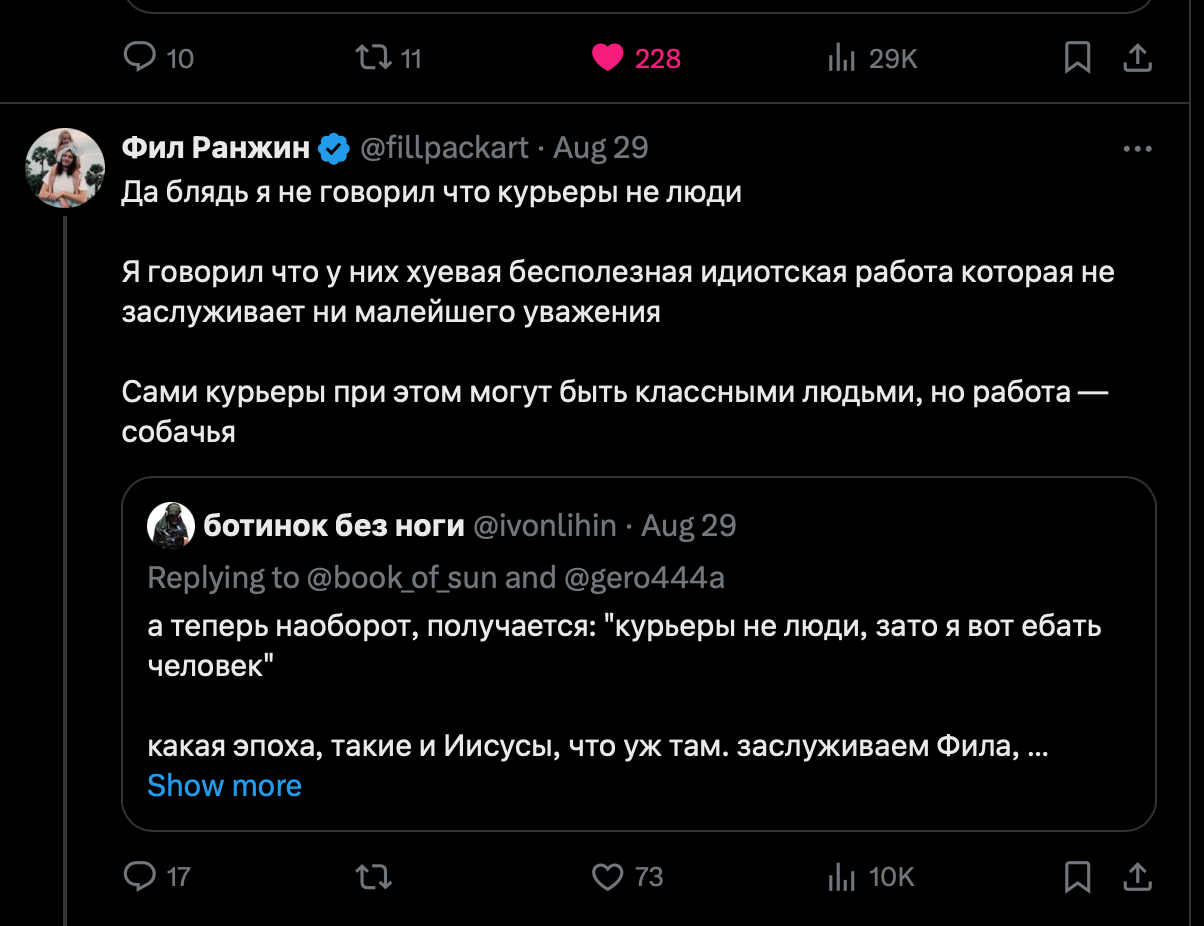Expand quoted tweet with Show more
This screenshot has height=926, width=1204.
(x=224, y=786)
